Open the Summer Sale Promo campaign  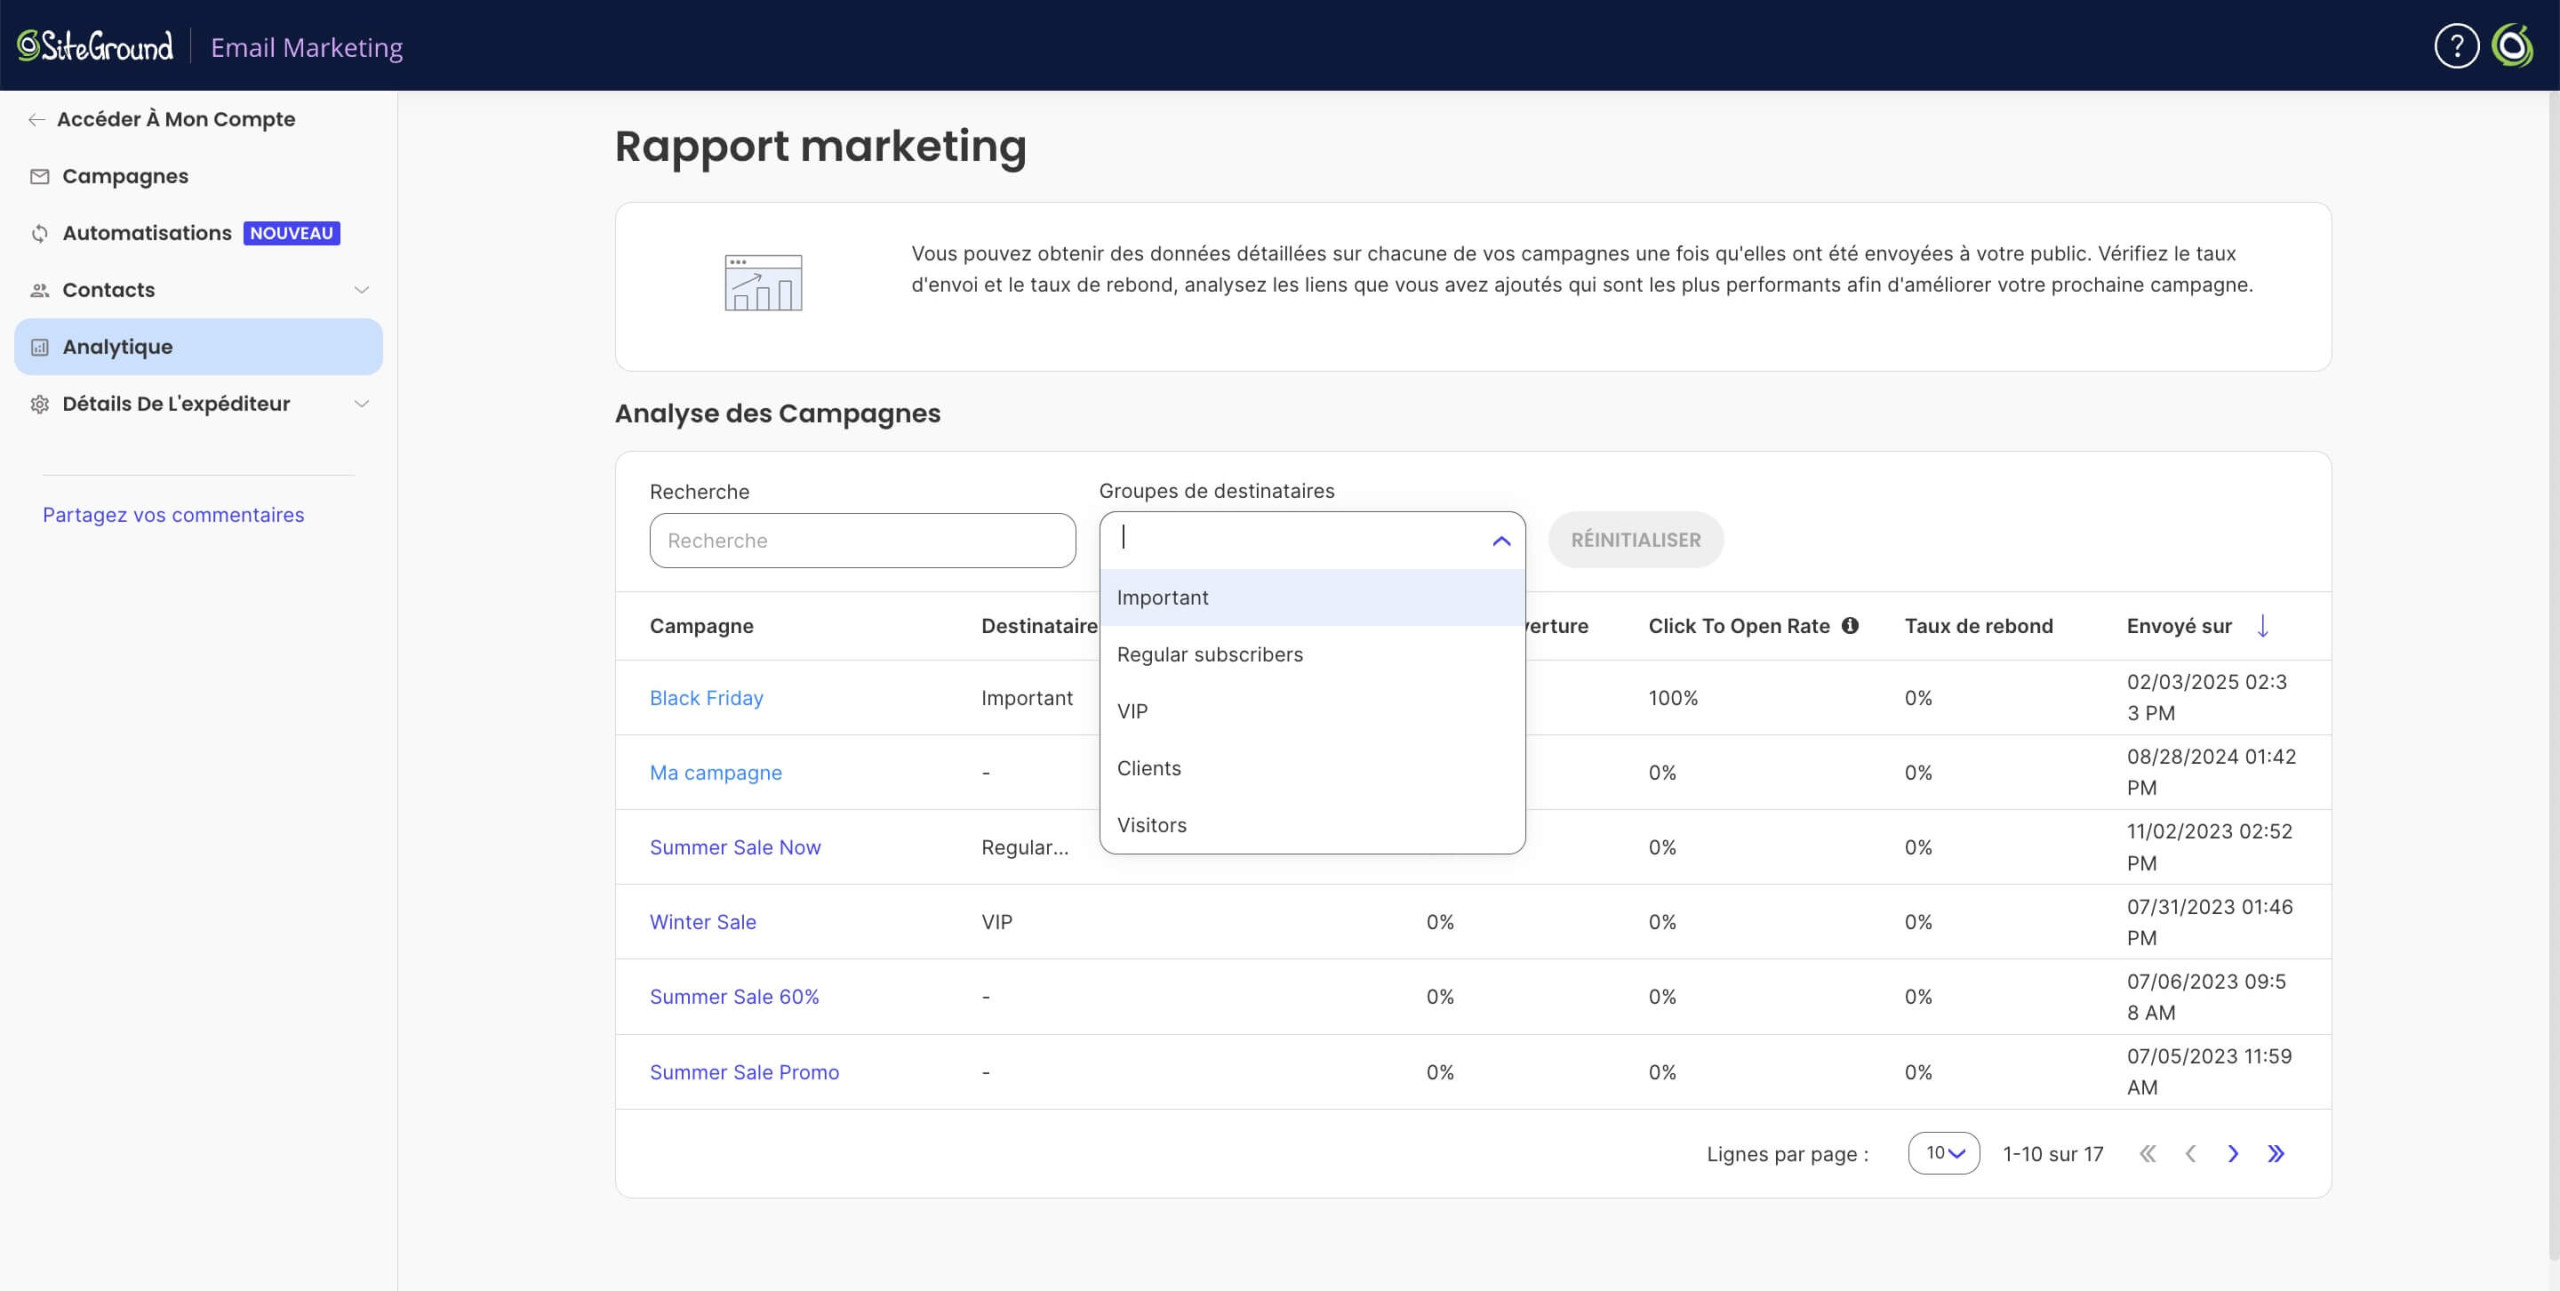[x=744, y=1072]
